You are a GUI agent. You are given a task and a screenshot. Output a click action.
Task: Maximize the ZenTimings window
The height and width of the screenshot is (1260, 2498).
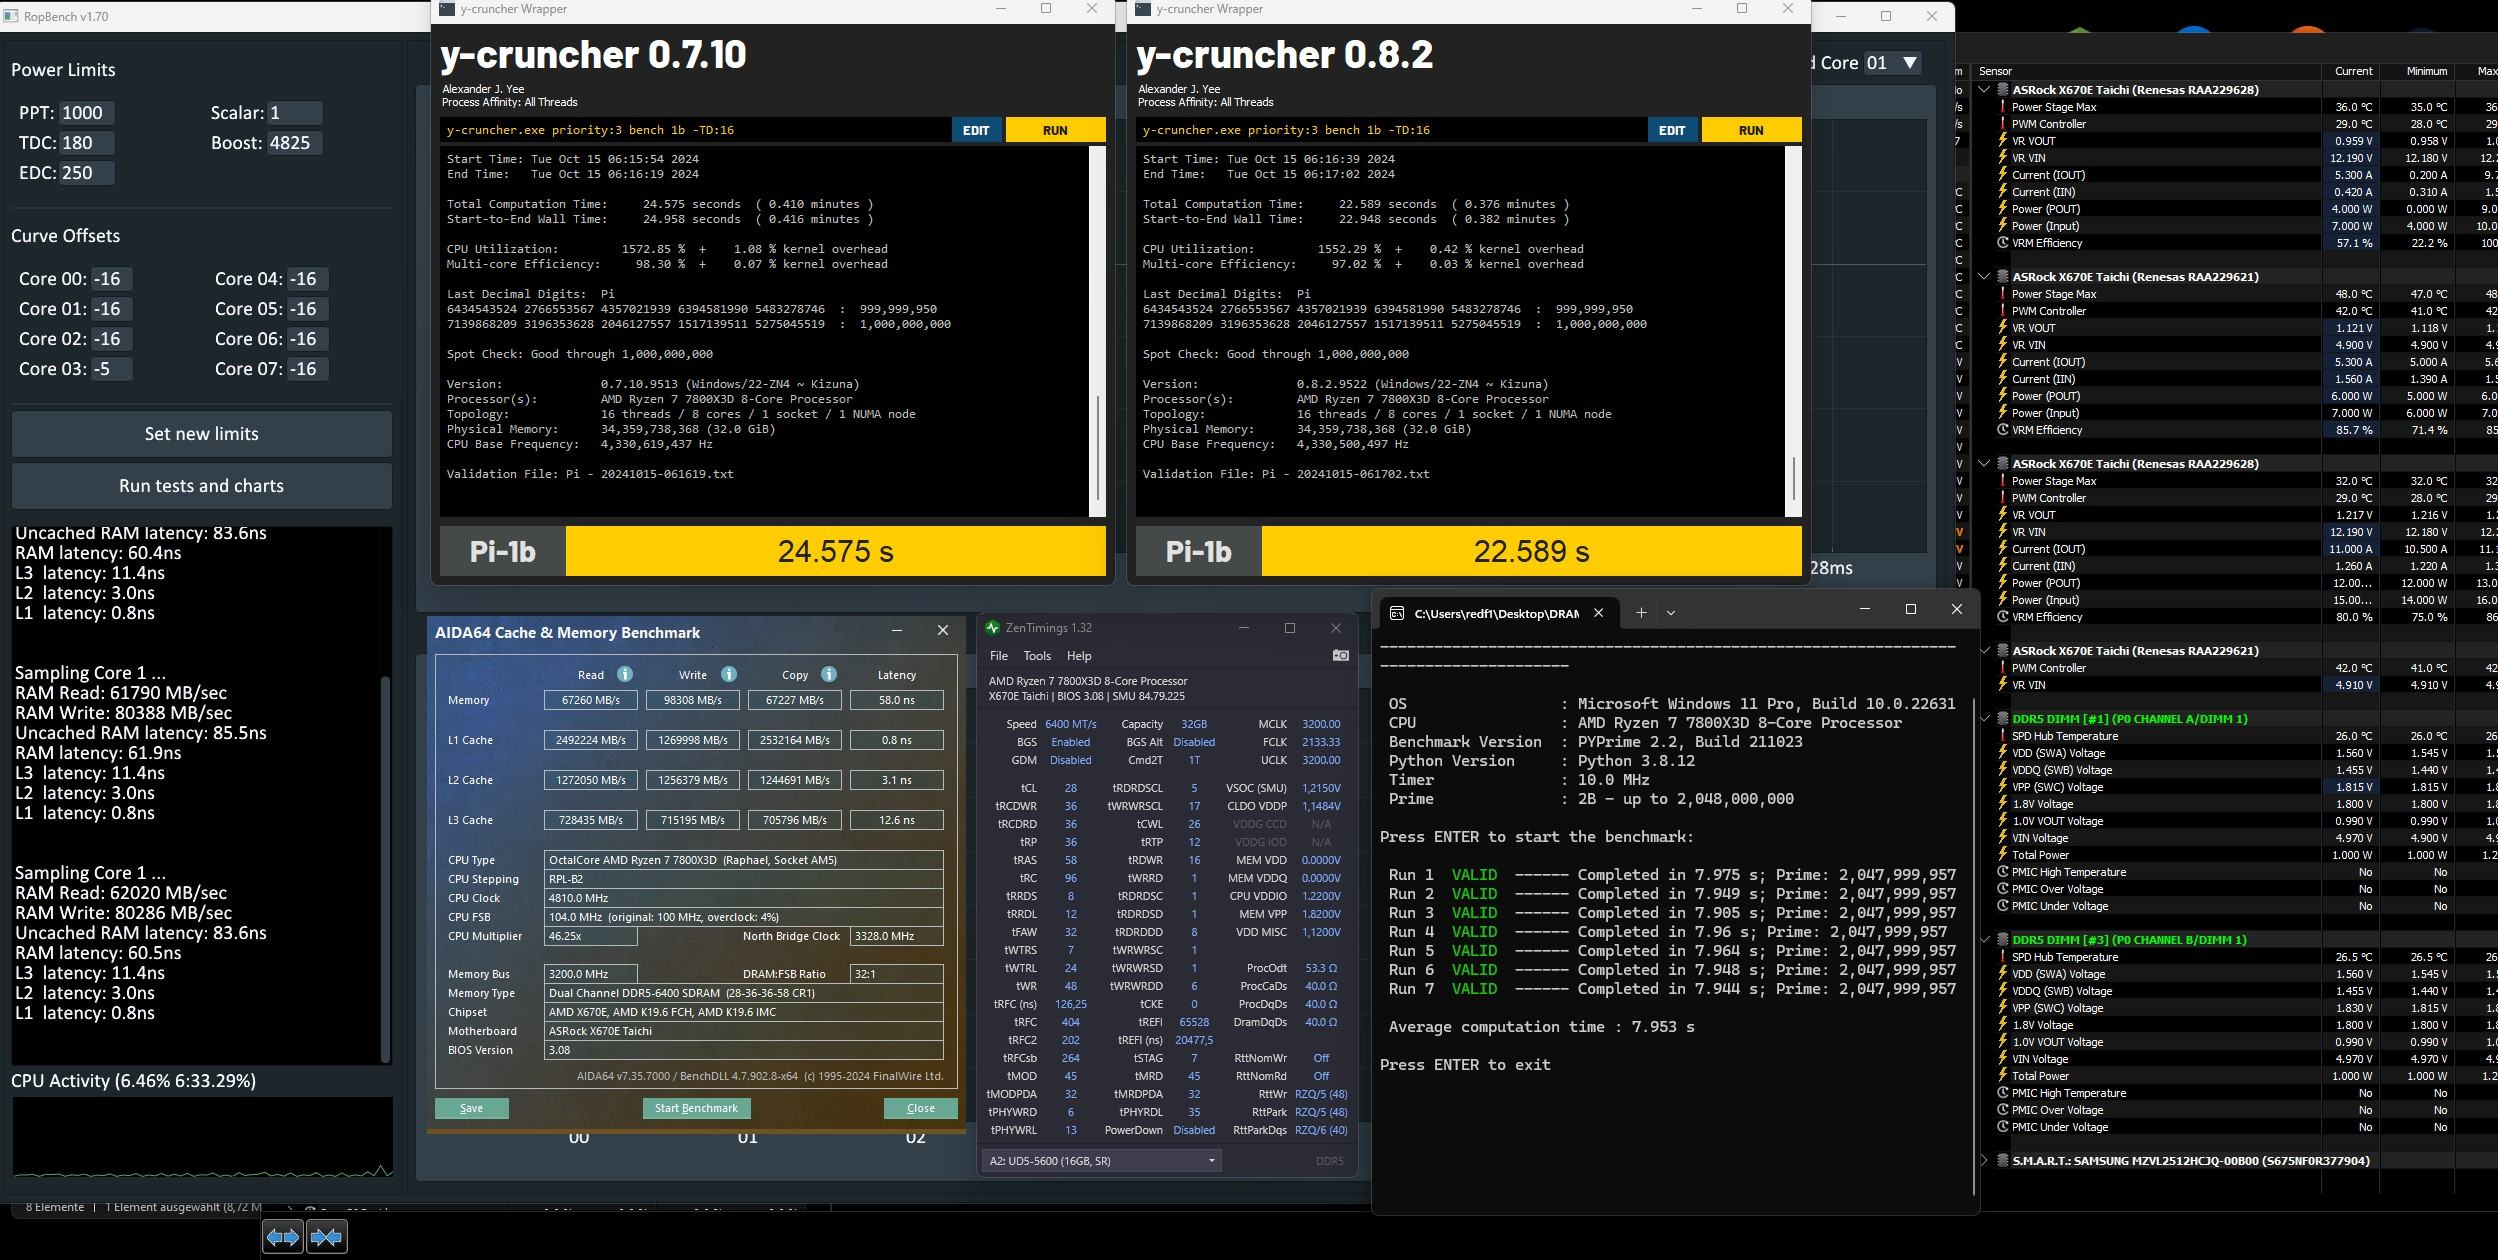(x=1290, y=628)
